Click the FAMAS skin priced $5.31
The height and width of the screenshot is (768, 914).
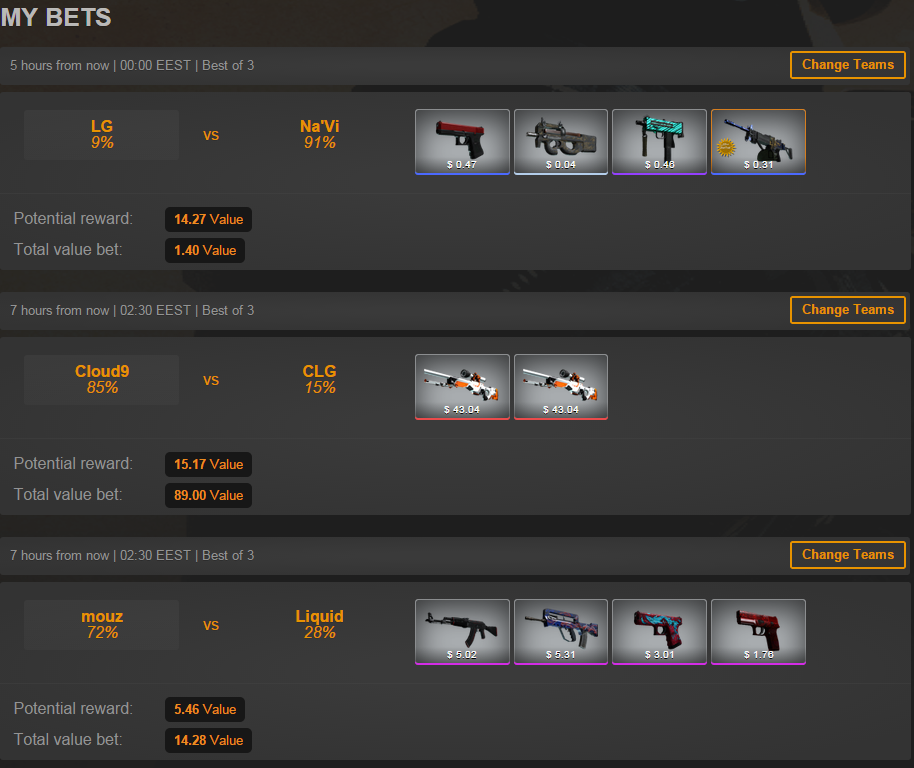[561, 632]
